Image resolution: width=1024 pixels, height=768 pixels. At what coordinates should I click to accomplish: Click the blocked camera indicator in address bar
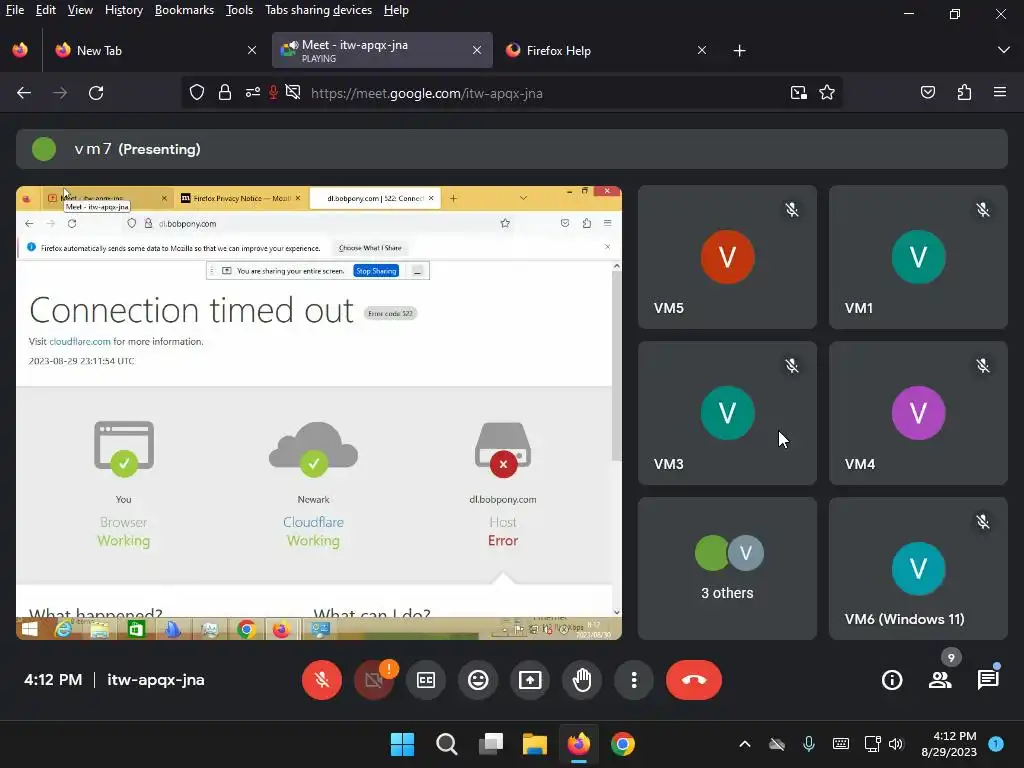[x=293, y=93]
